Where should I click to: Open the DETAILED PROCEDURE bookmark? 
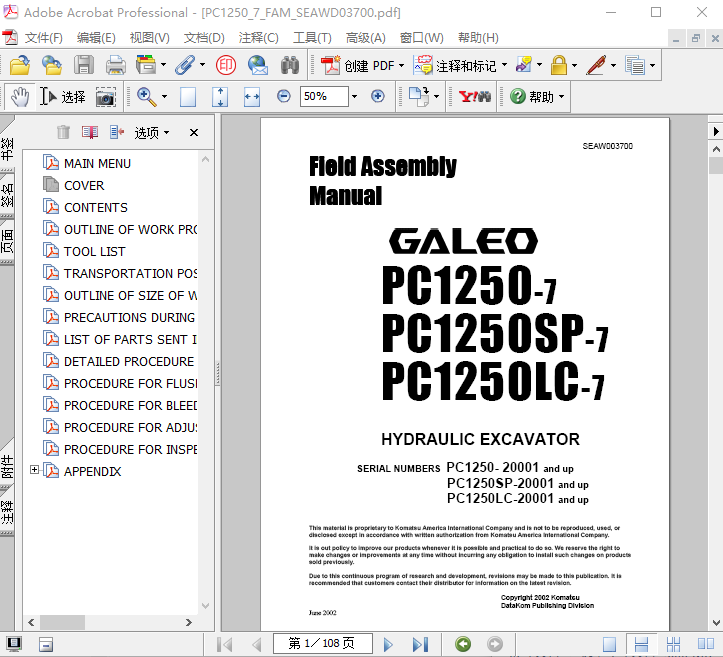[129, 361]
